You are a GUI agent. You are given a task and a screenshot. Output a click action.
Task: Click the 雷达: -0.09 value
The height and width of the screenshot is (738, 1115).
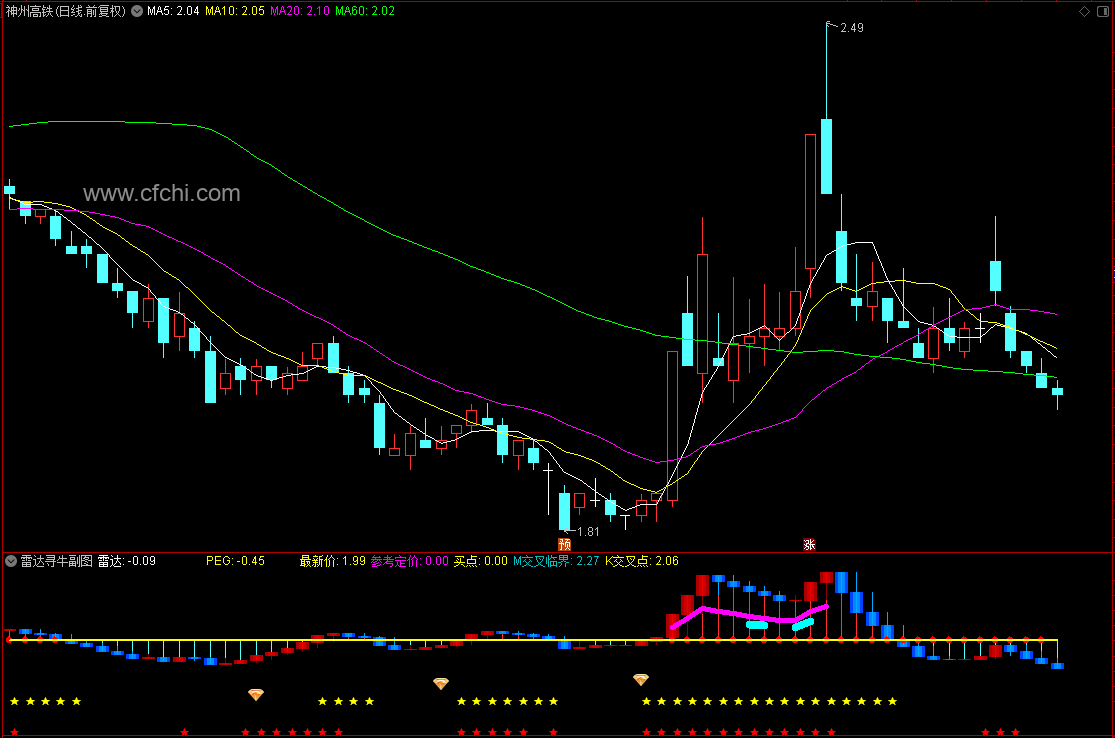[127, 561]
